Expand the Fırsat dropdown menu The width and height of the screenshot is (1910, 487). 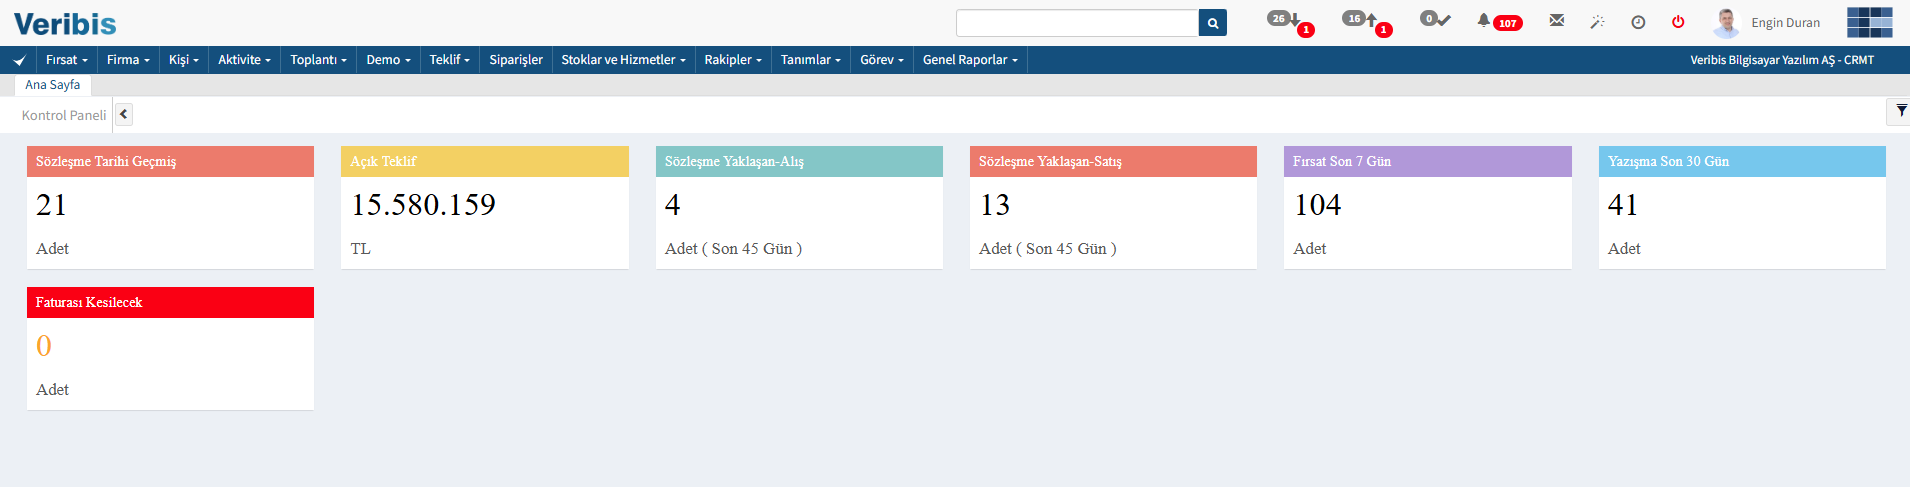pos(67,60)
